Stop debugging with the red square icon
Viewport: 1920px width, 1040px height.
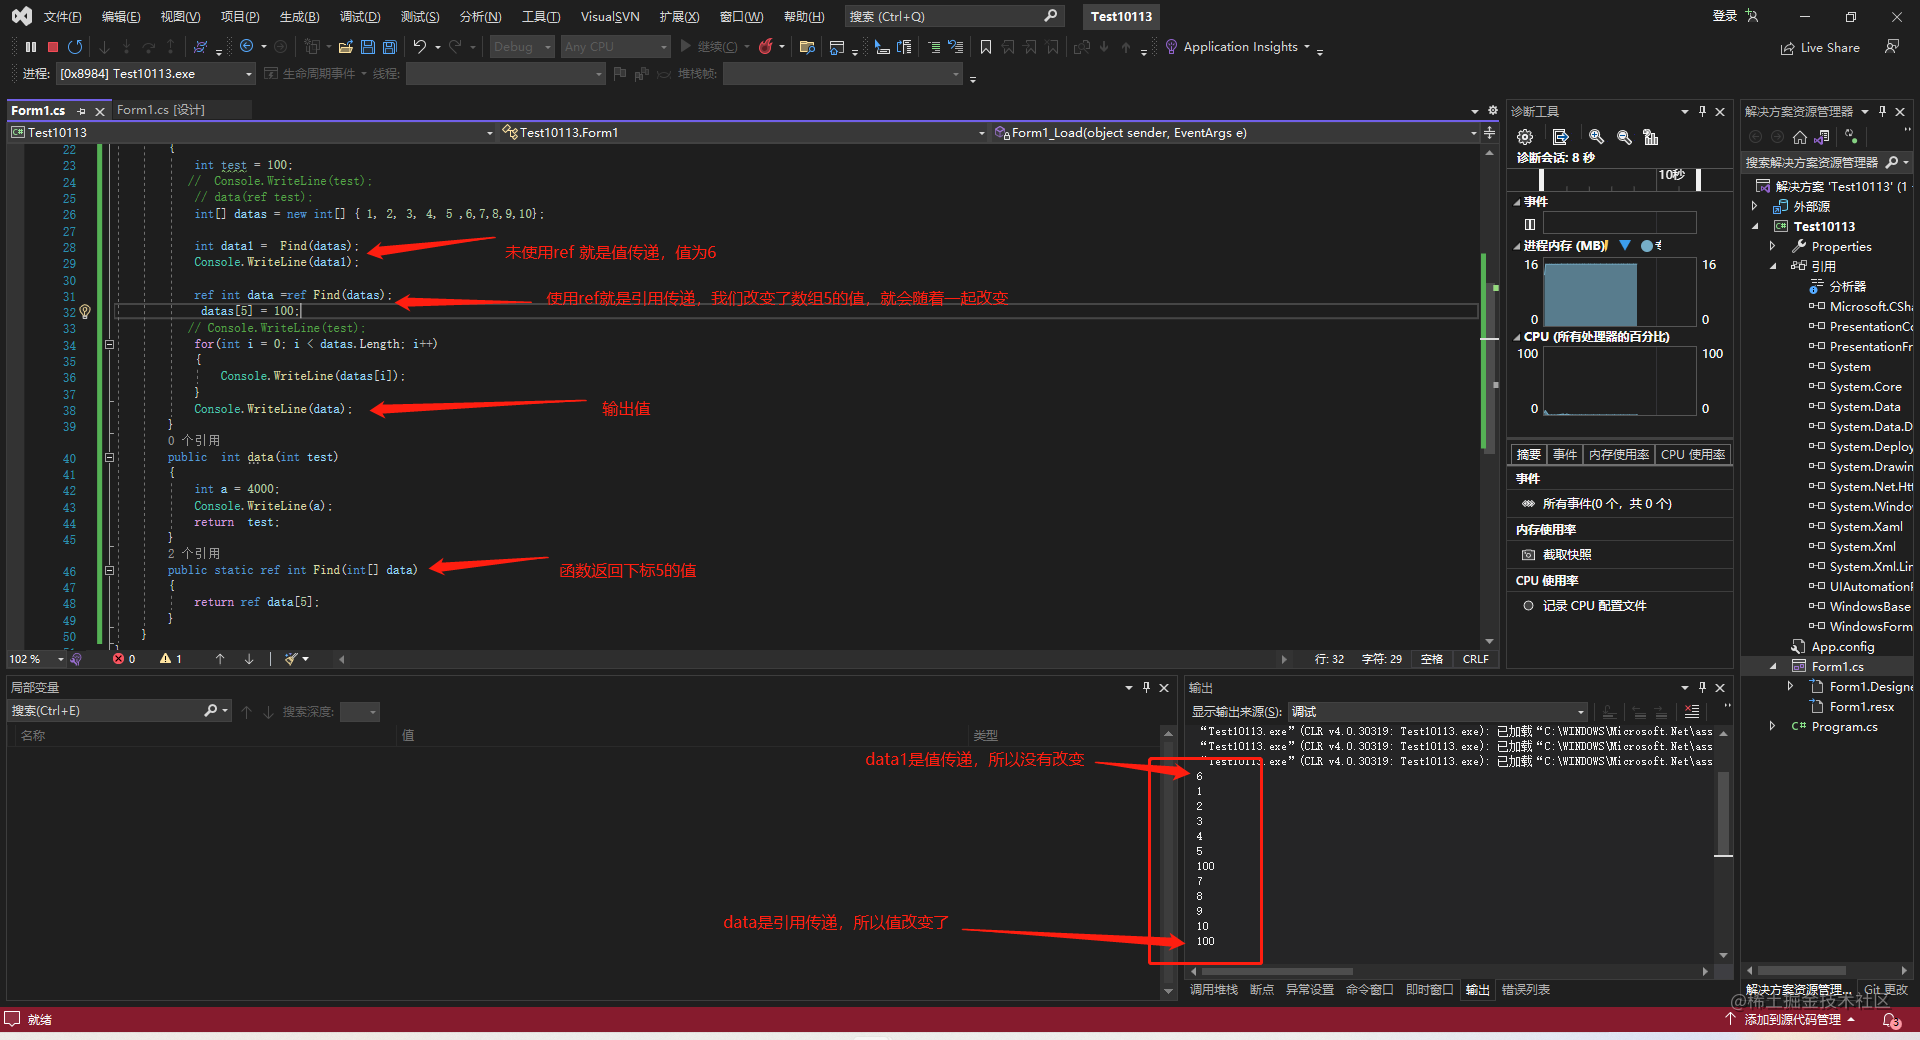click(x=52, y=47)
